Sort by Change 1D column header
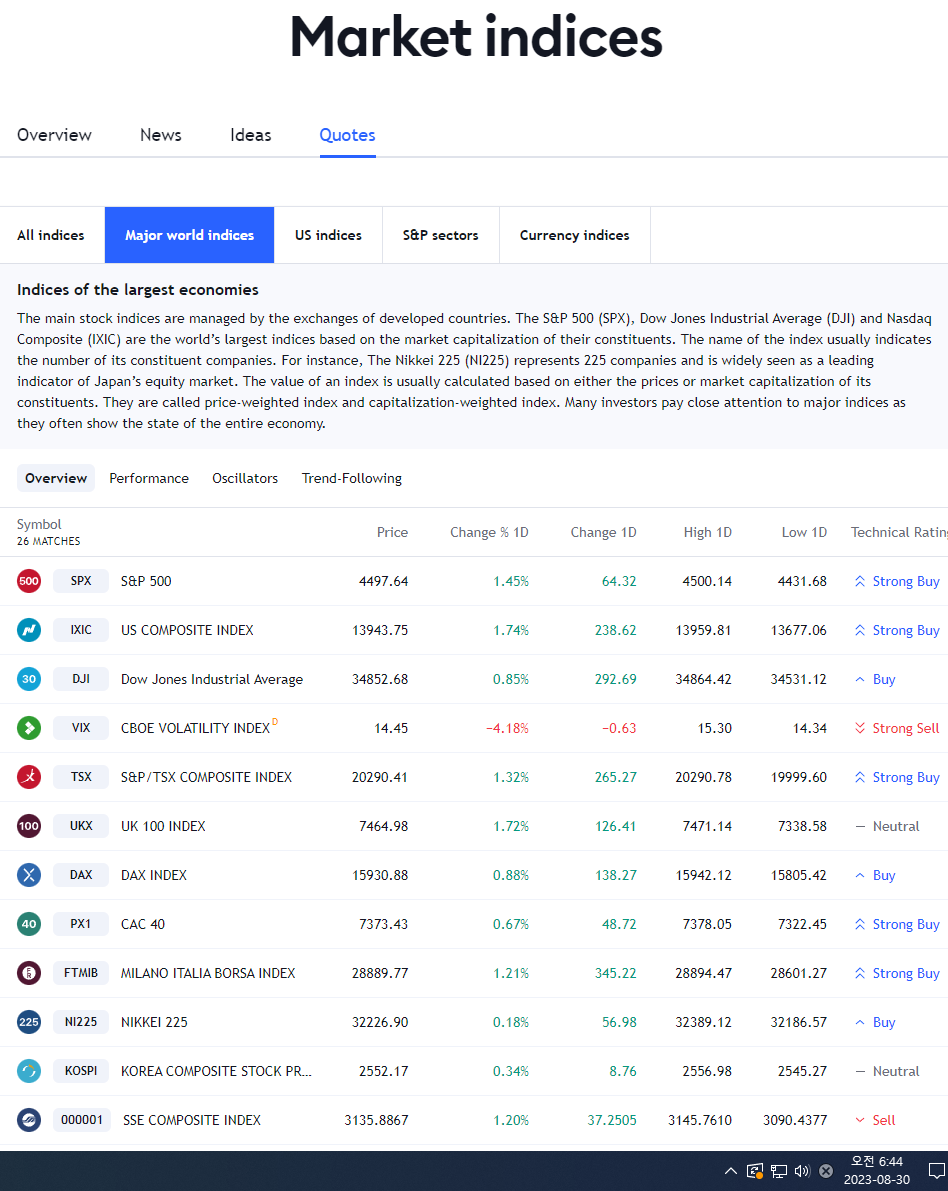The image size is (948, 1191). 603,532
